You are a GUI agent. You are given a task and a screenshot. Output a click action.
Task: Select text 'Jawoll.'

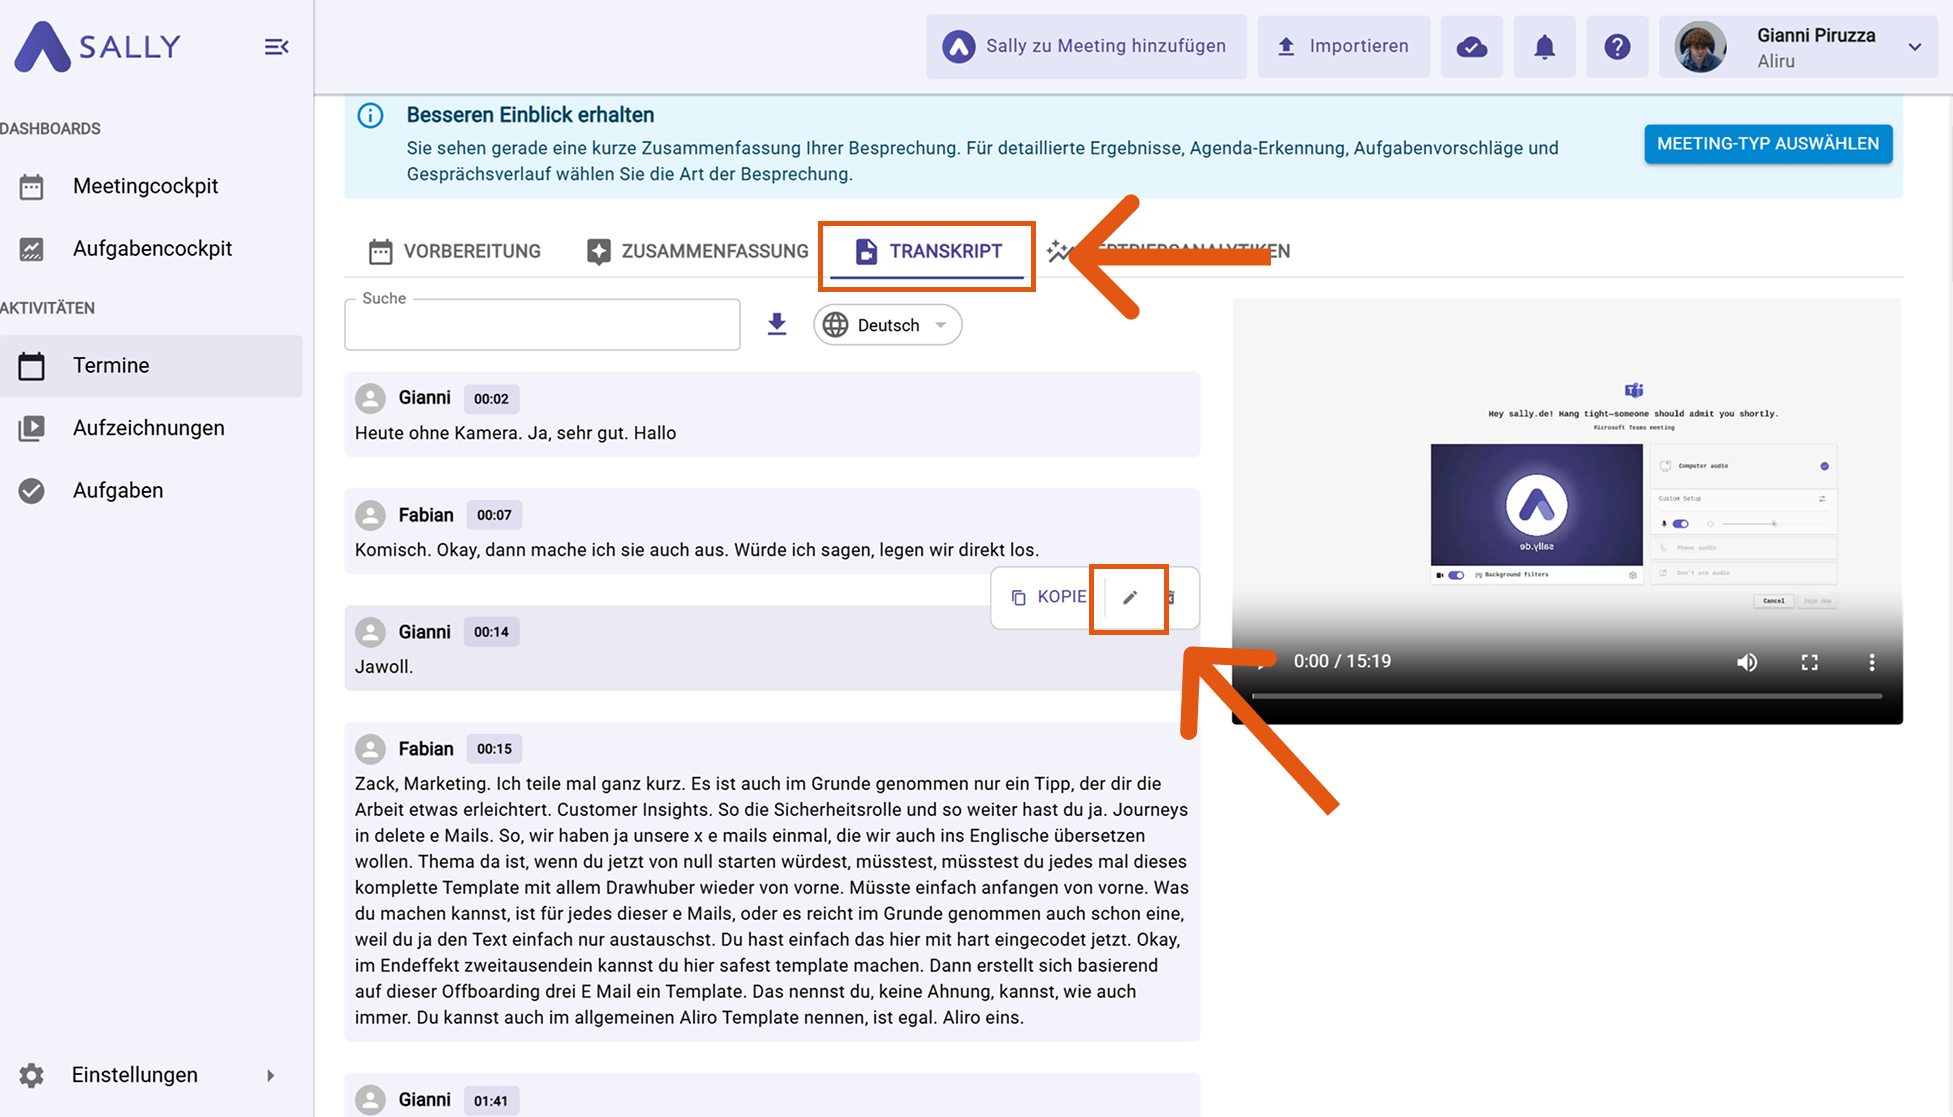384,667
